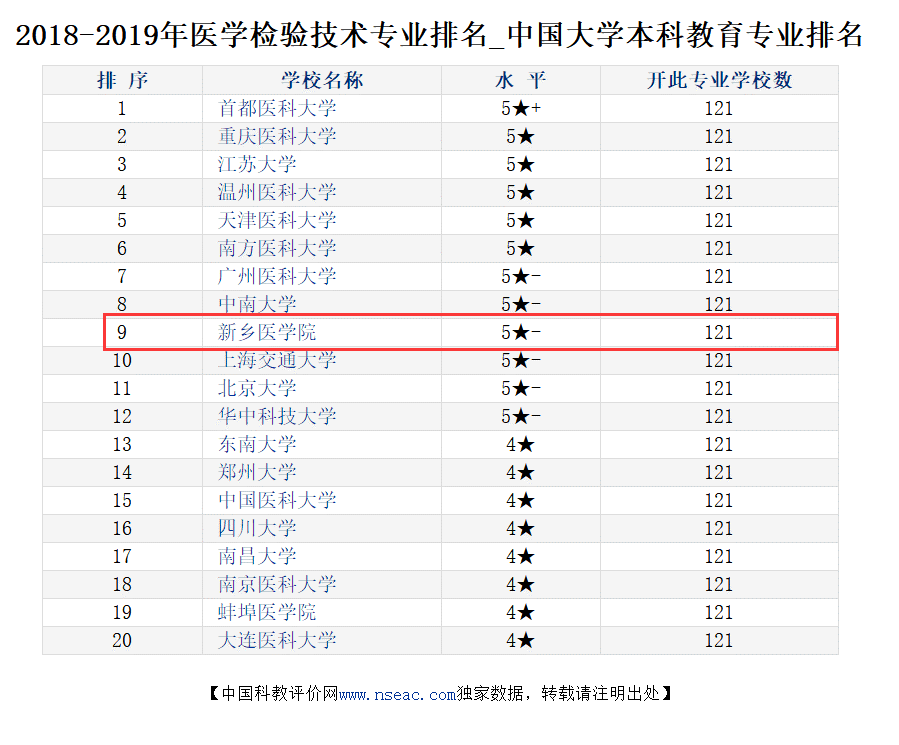Click the 4★ rating of 东南大学
This screenshot has width=899, height=745.
521,444
